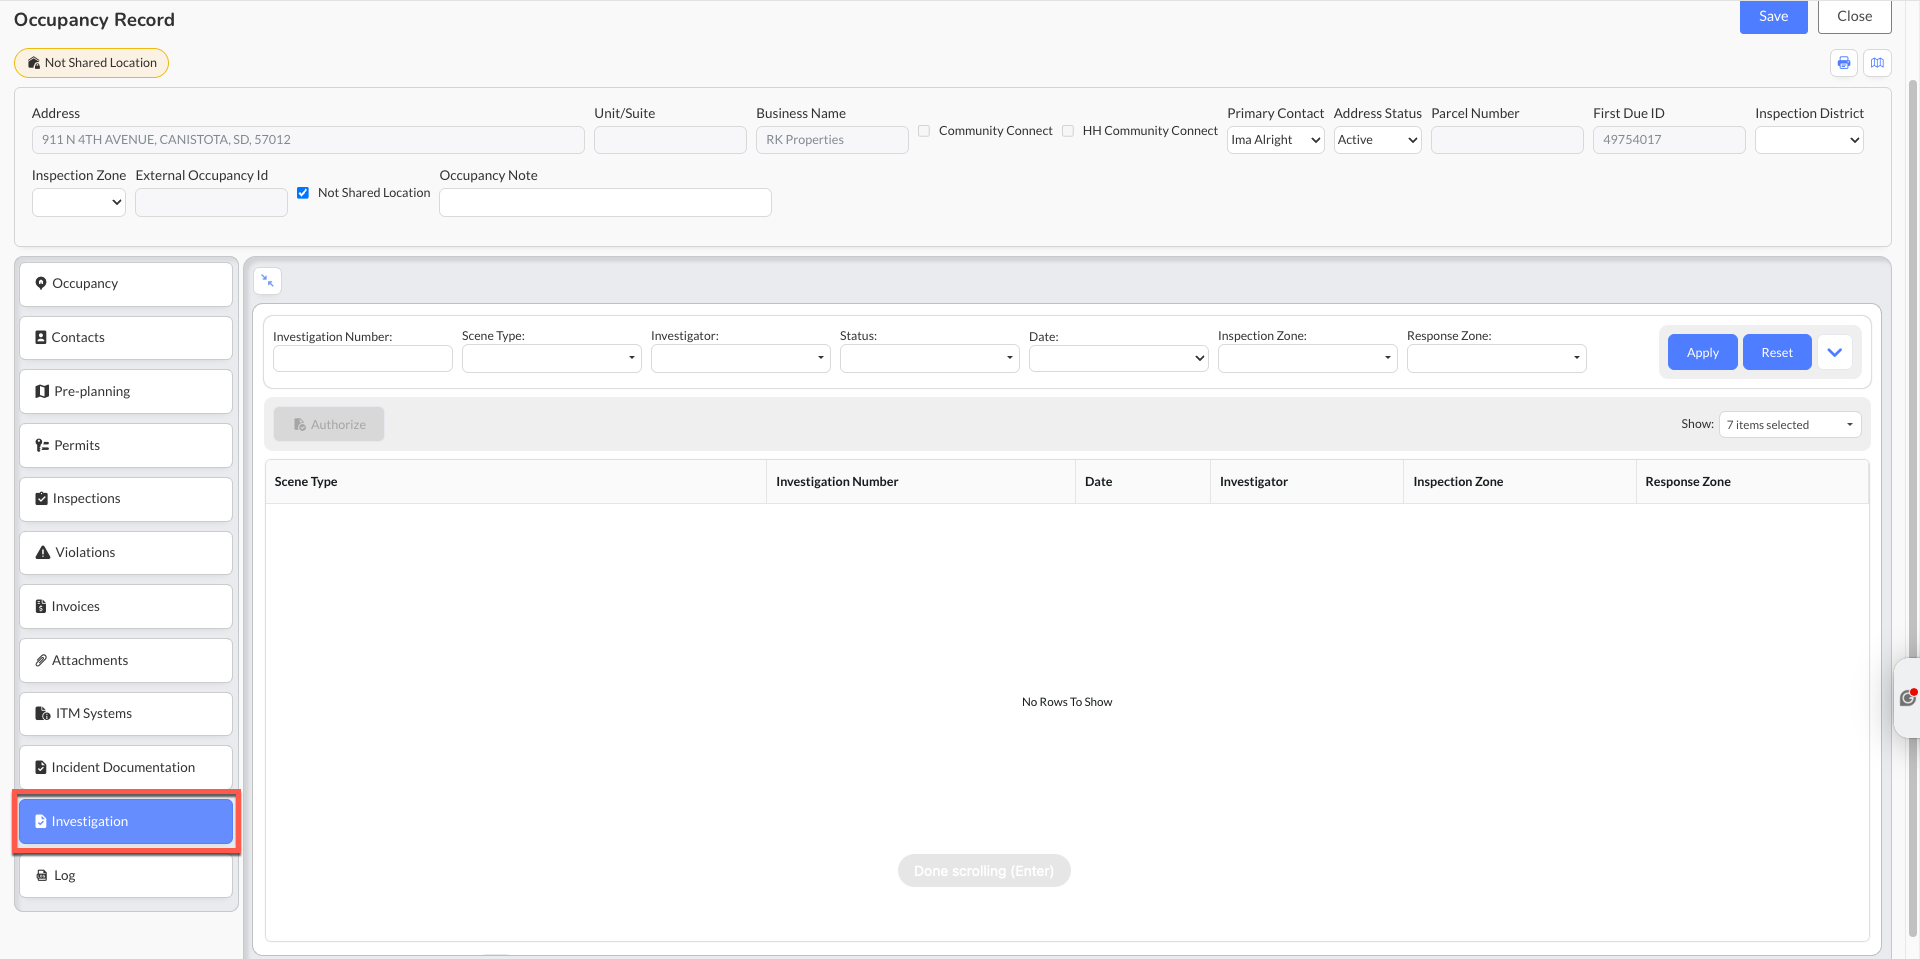Open the map icon beside print
This screenshot has width=1920, height=959.
coord(1878,63)
